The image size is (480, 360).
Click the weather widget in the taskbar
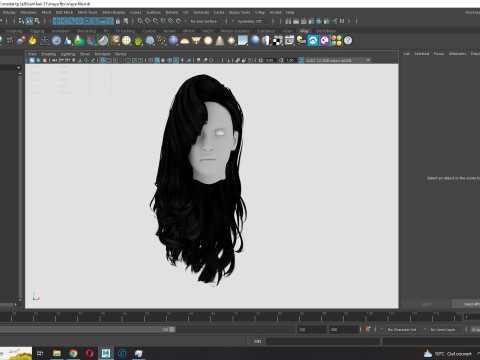pos(448,354)
